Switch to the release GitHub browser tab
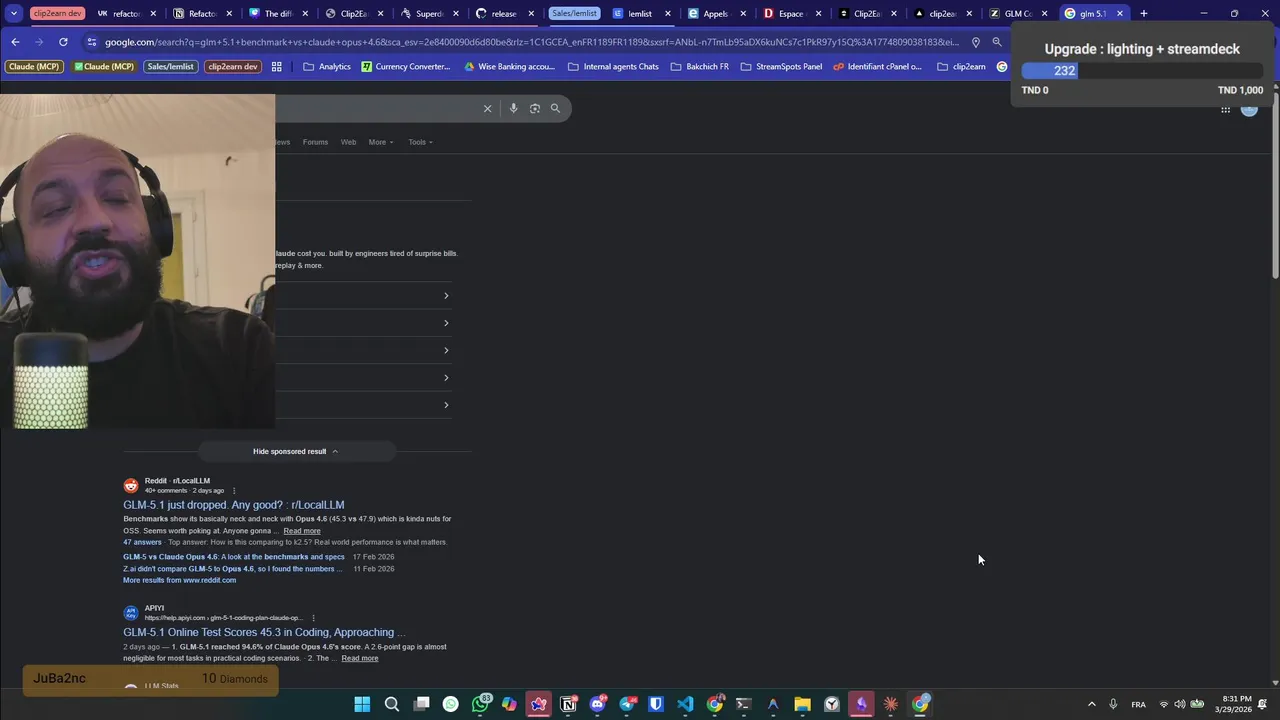Image resolution: width=1280 pixels, height=720 pixels. (503, 14)
